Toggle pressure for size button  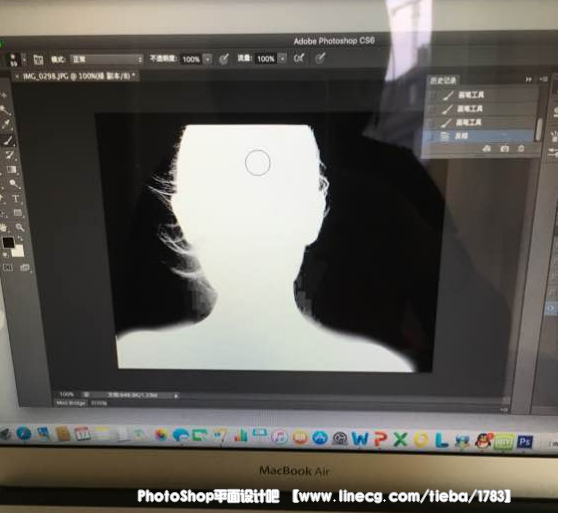click(x=320, y=58)
